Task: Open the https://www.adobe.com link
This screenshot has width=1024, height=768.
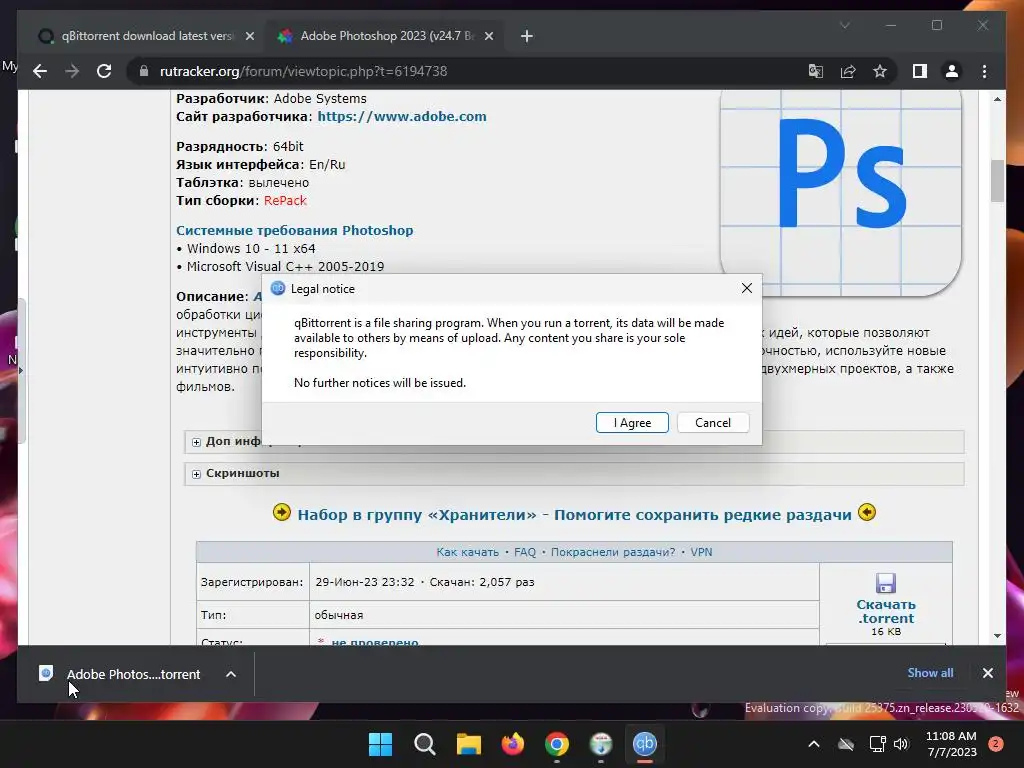Action: pyautogui.click(x=402, y=116)
